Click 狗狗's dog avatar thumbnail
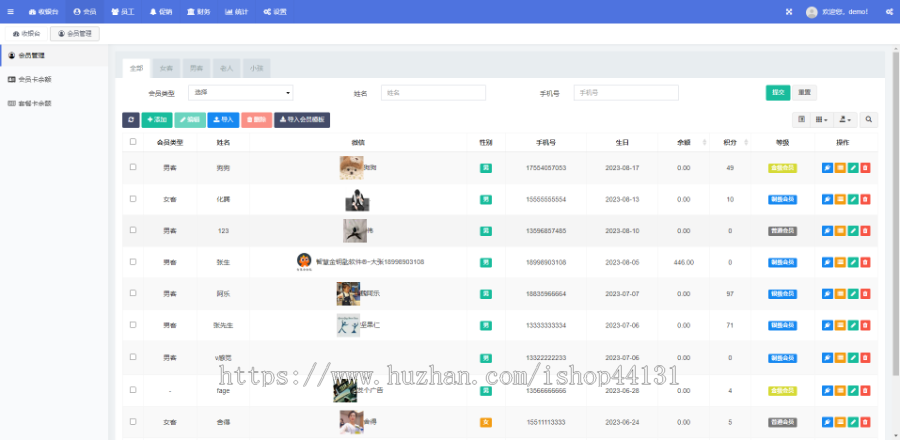Screen dimensions: 900x440 [351, 168]
